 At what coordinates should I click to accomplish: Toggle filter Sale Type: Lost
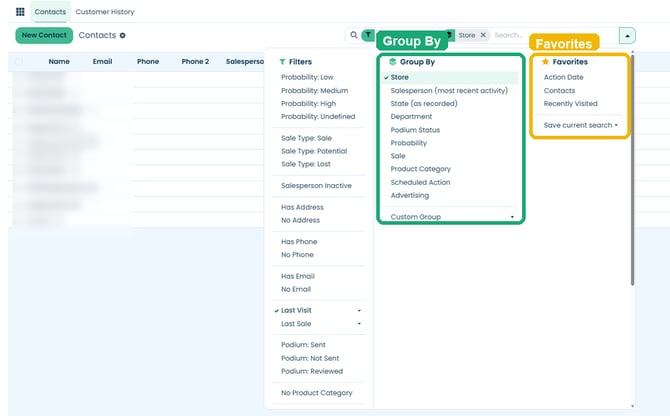coord(306,164)
